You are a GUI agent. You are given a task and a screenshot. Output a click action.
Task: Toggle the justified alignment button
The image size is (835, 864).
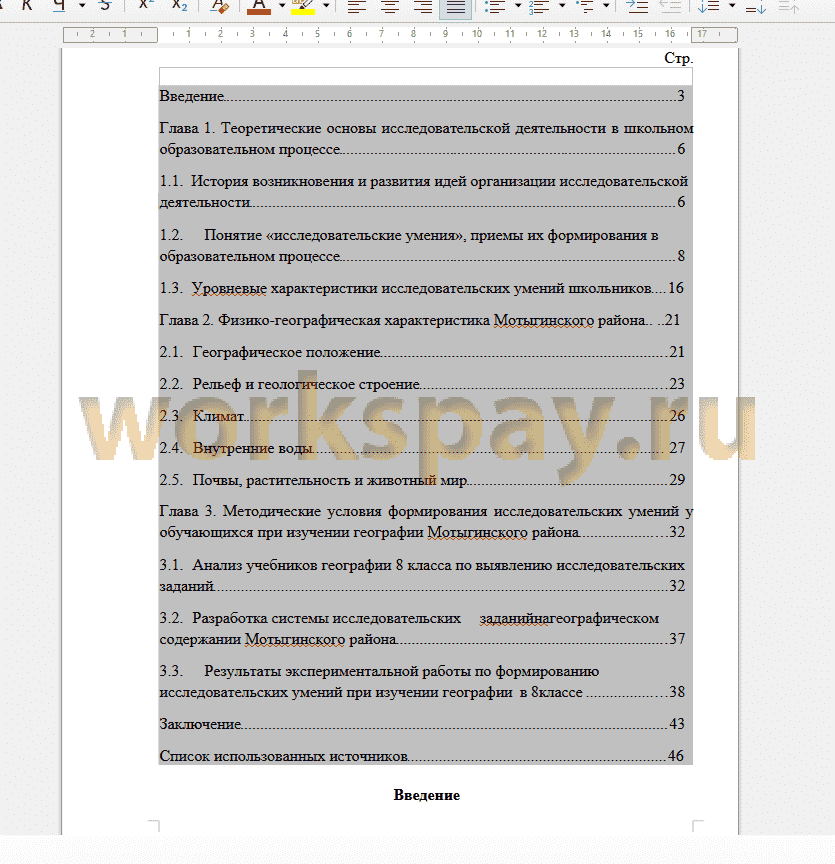tap(455, 8)
